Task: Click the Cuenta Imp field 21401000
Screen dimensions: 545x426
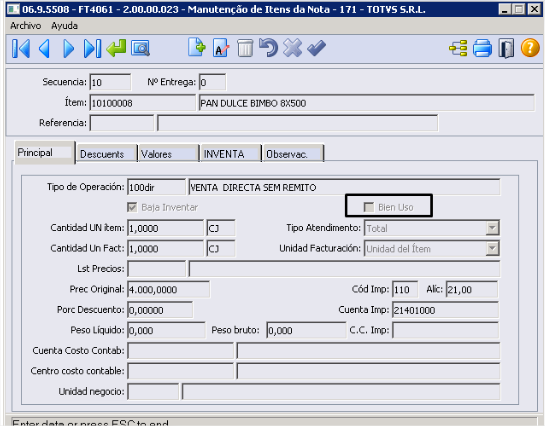Action: 445,310
